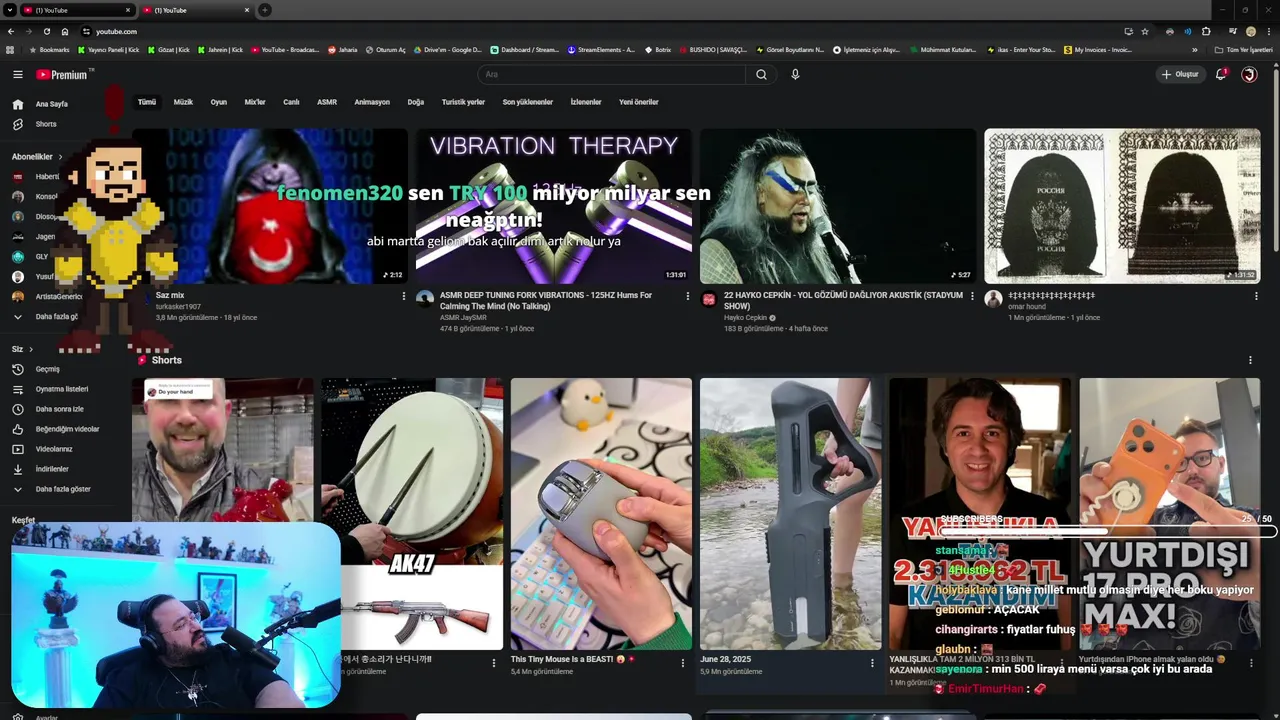The height and width of the screenshot is (720, 1280).
Task: Select the Animasyon filter chip
Action: (x=372, y=102)
